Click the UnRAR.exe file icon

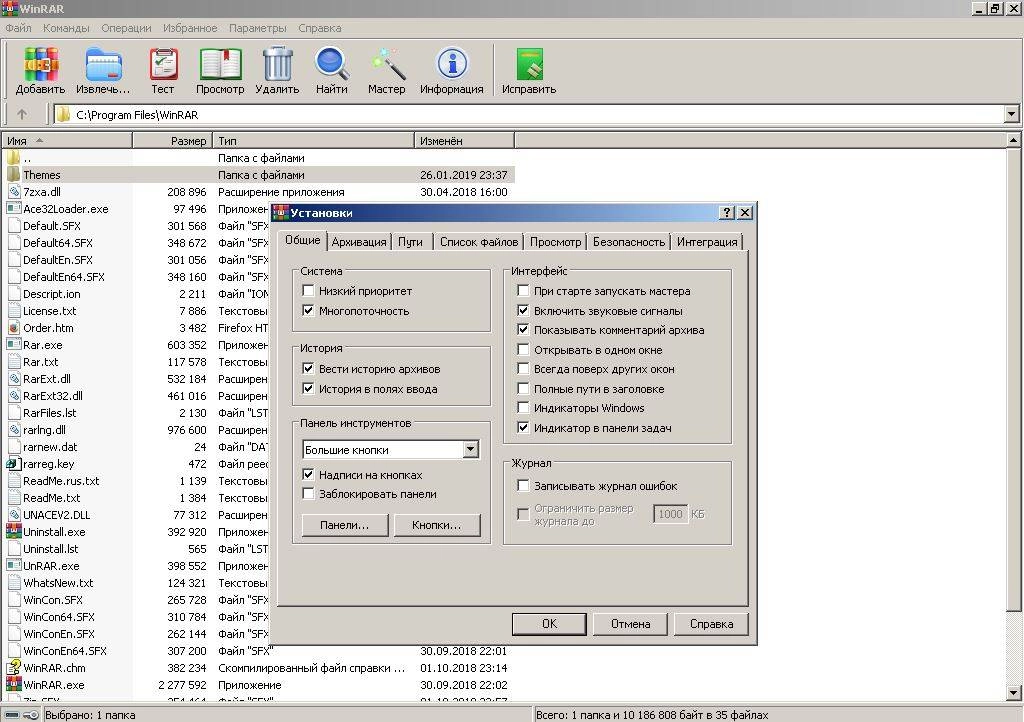14,565
